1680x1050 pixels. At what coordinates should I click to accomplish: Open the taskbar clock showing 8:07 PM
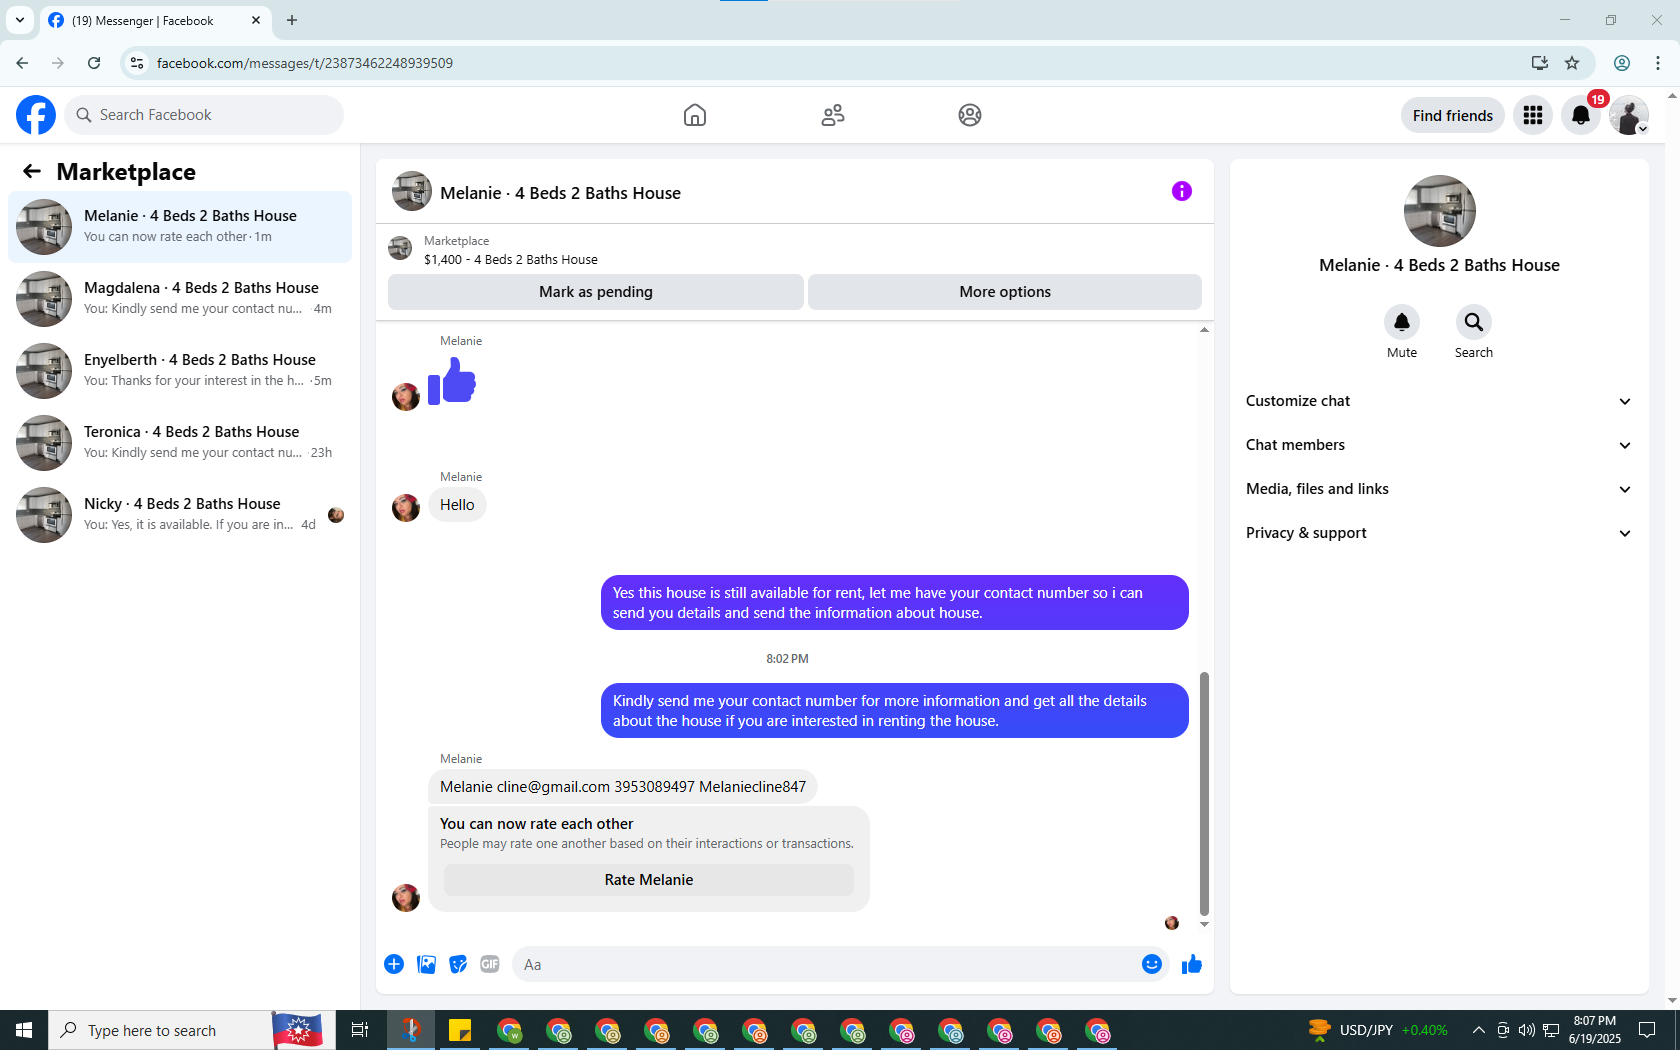(x=1595, y=1030)
